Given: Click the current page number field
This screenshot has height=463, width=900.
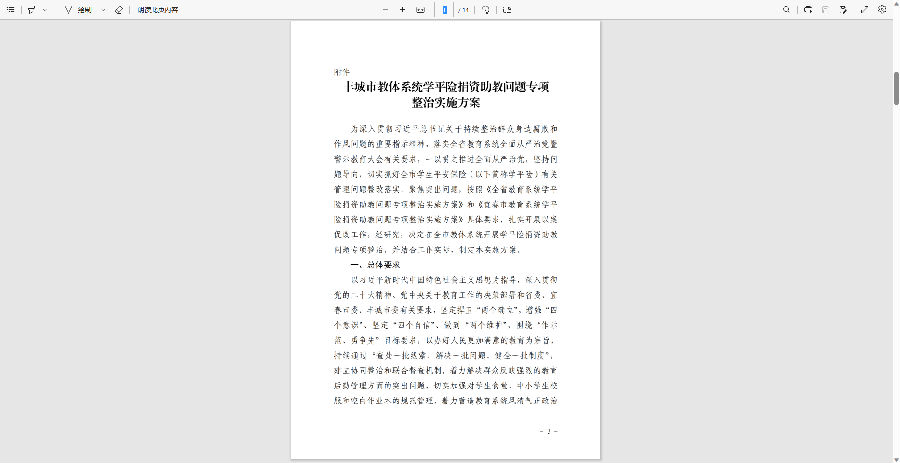Looking at the screenshot, I should [445, 10].
